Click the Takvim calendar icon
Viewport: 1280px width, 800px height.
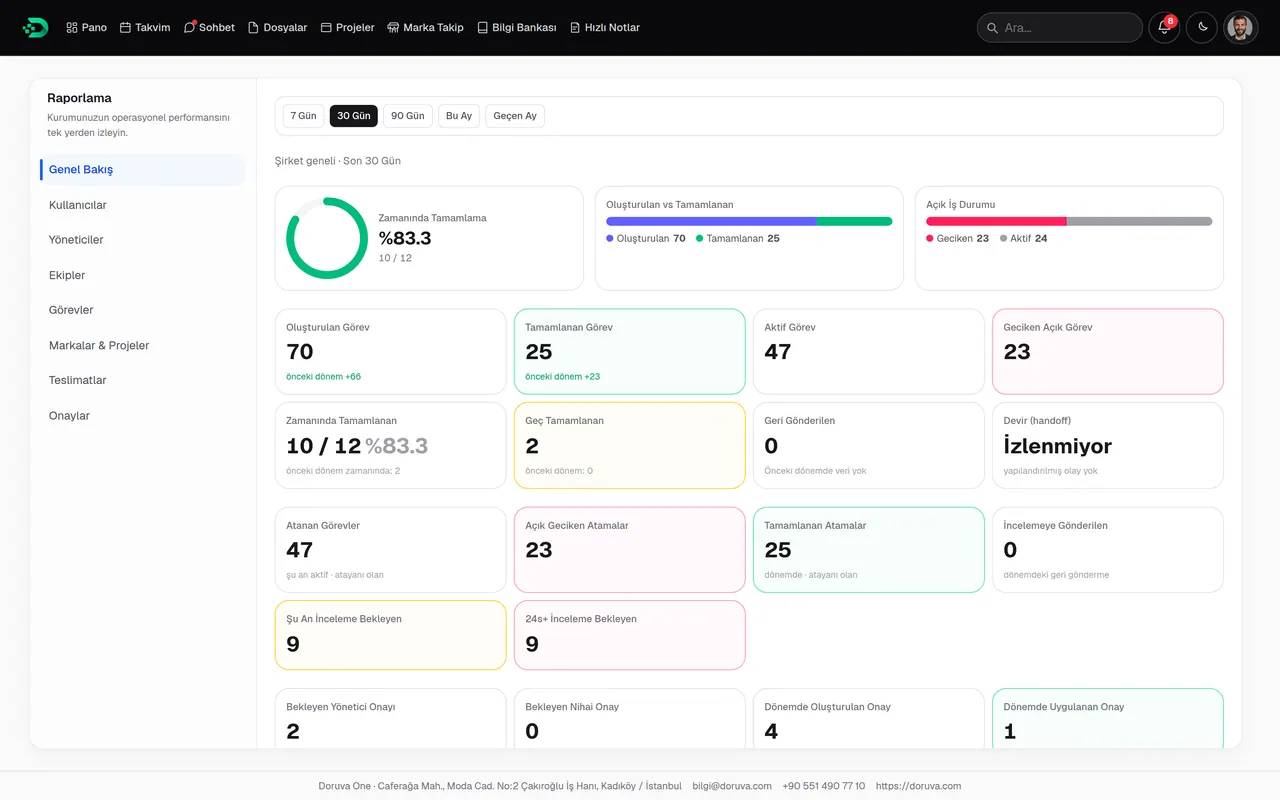(126, 28)
